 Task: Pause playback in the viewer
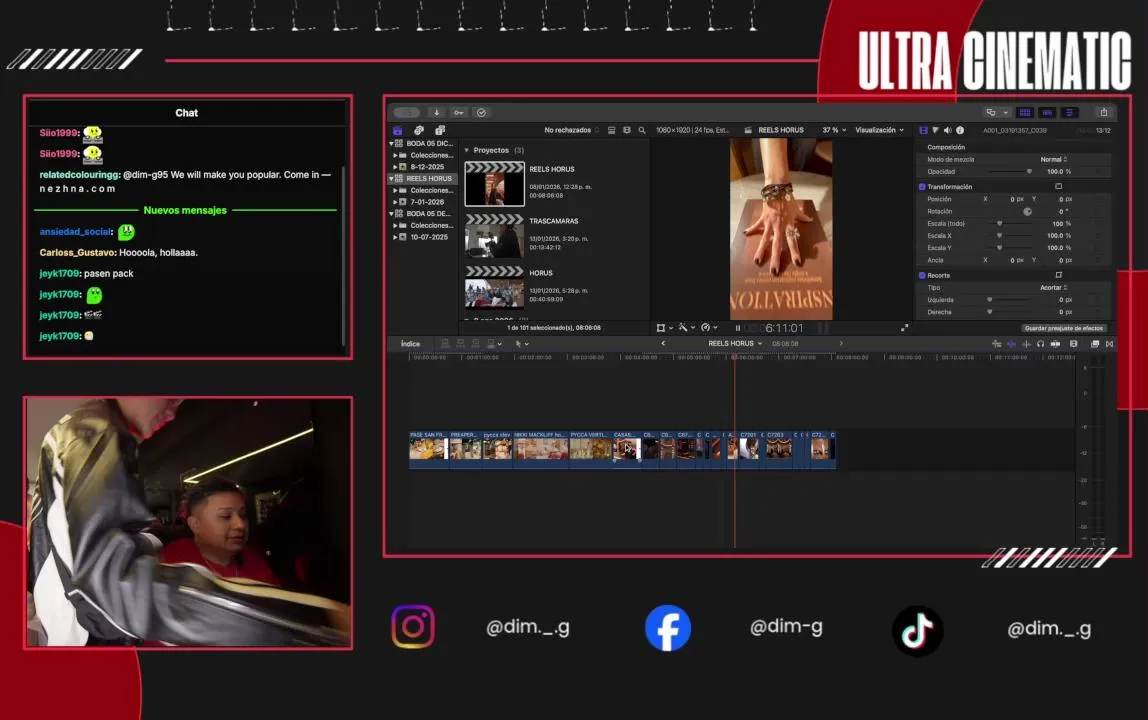click(x=737, y=328)
